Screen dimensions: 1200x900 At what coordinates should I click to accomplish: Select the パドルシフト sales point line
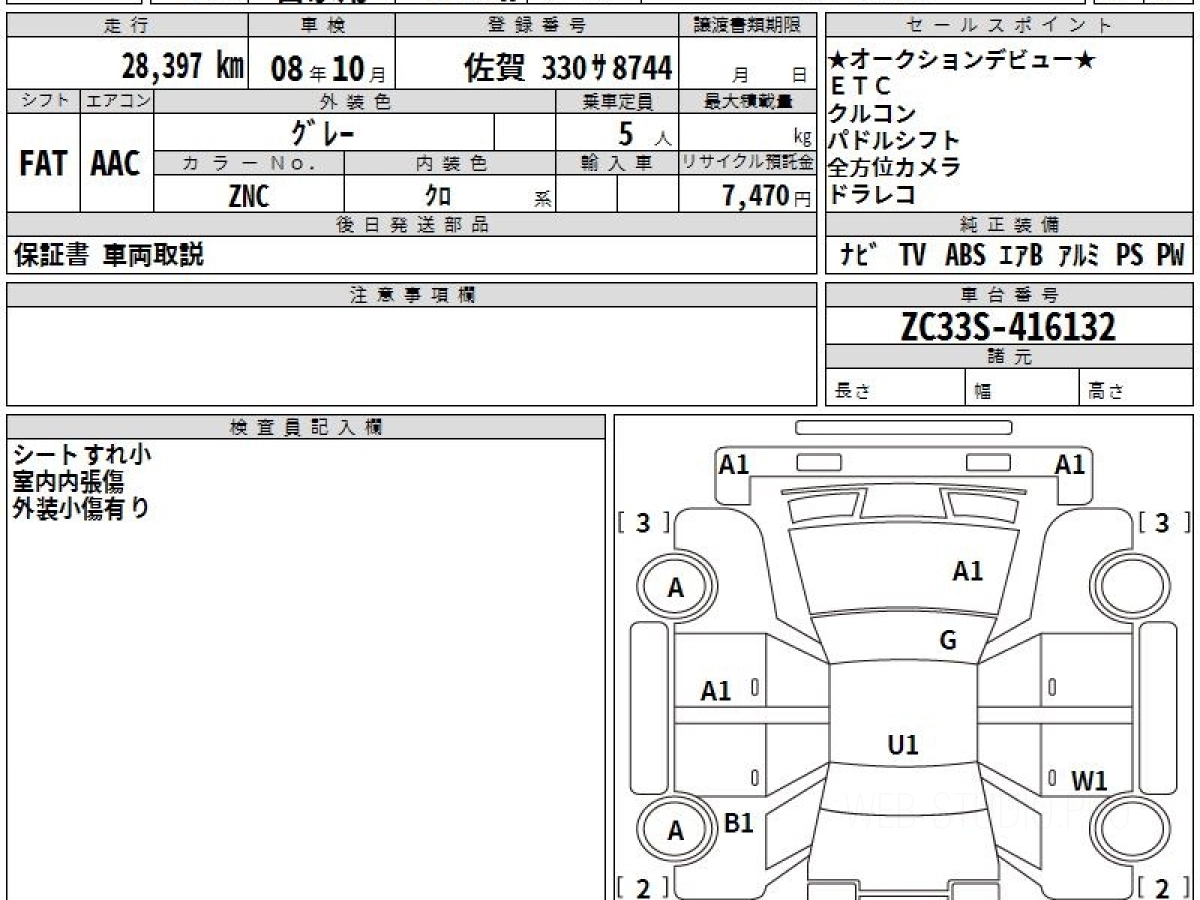894,141
